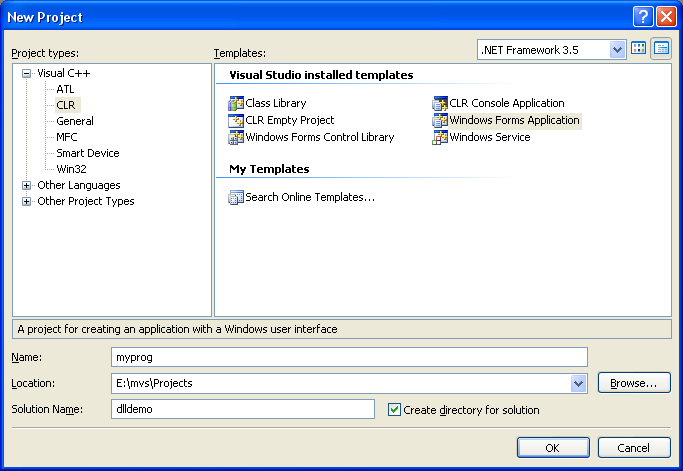Switch templates to small icons view

click(661, 48)
